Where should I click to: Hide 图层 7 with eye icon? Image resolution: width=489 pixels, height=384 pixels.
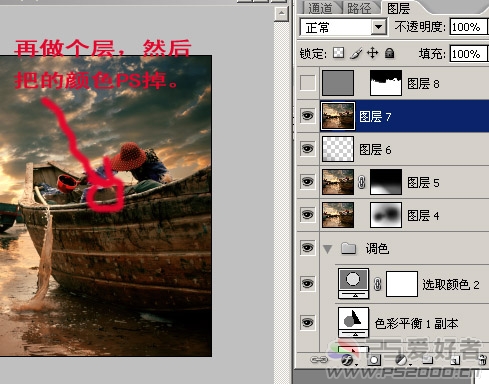(x=307, y=116)
